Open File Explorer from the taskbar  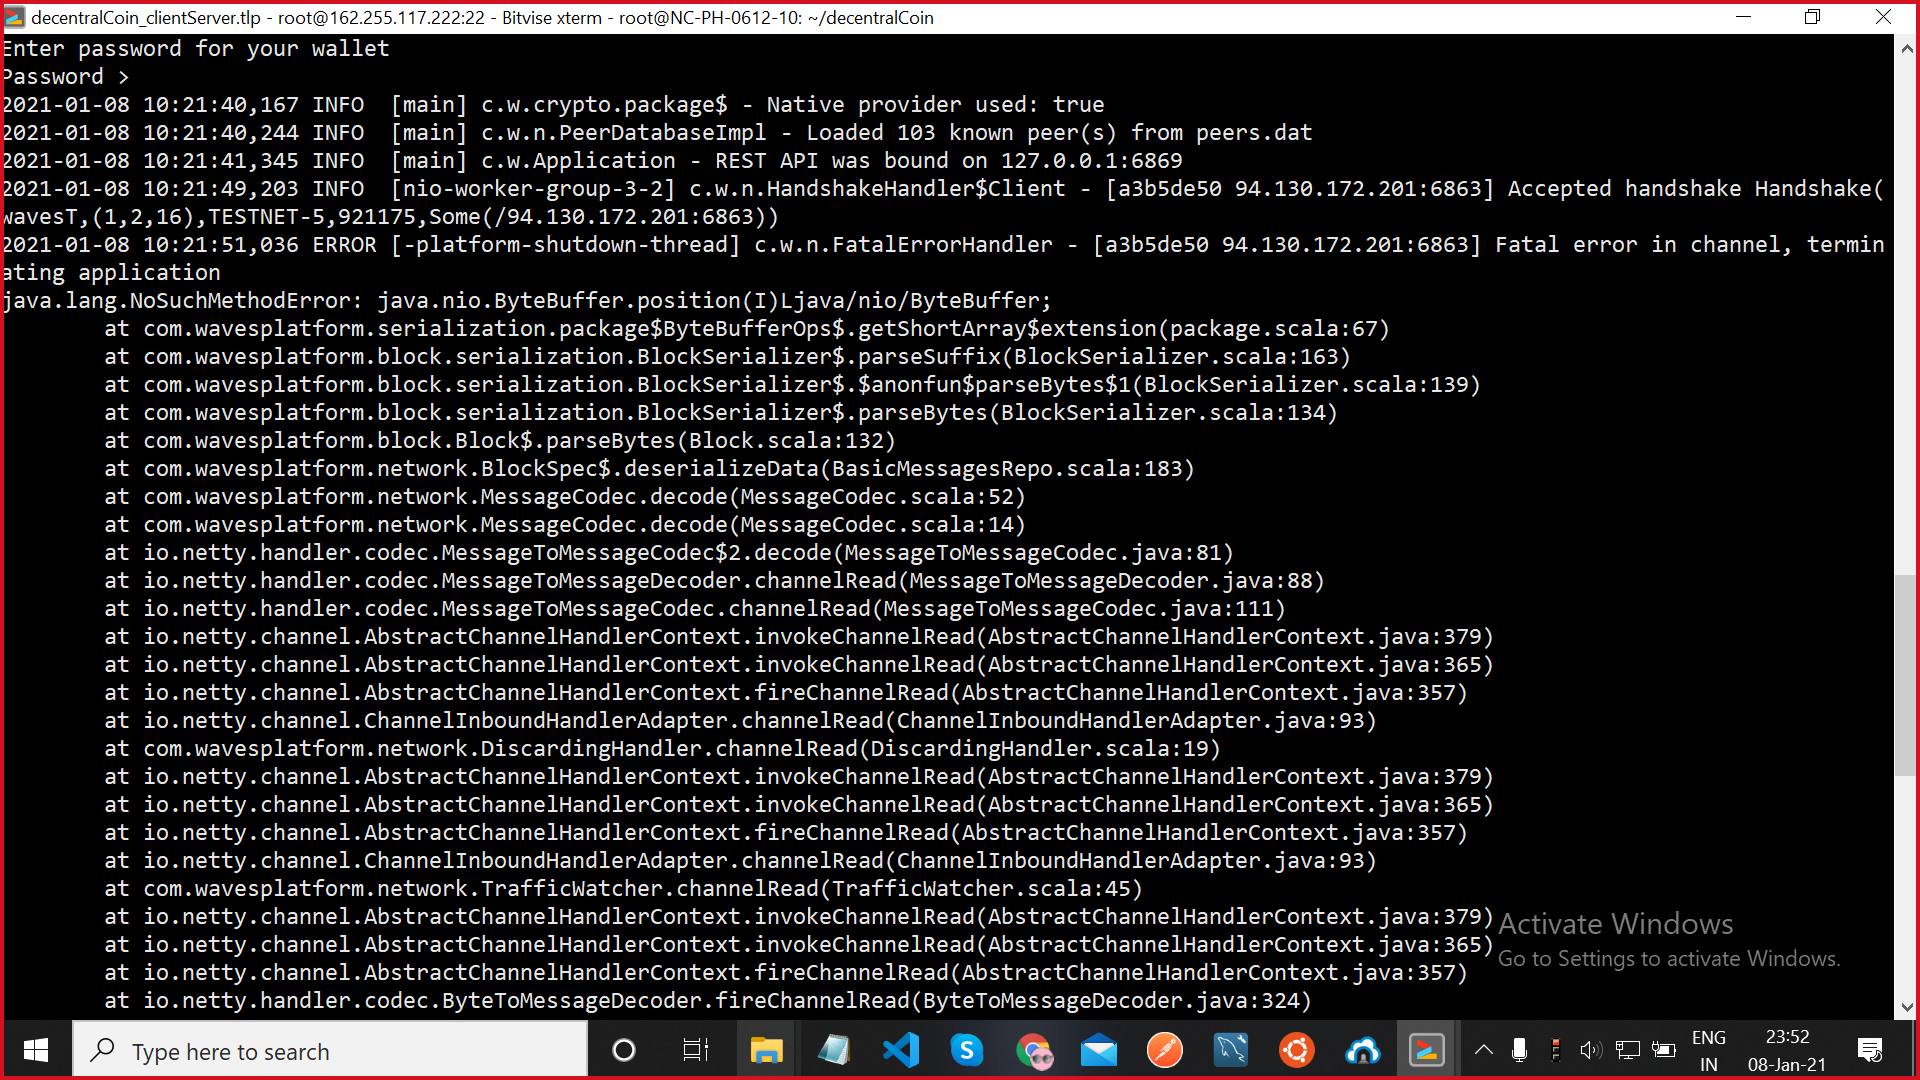[766, 1050]
